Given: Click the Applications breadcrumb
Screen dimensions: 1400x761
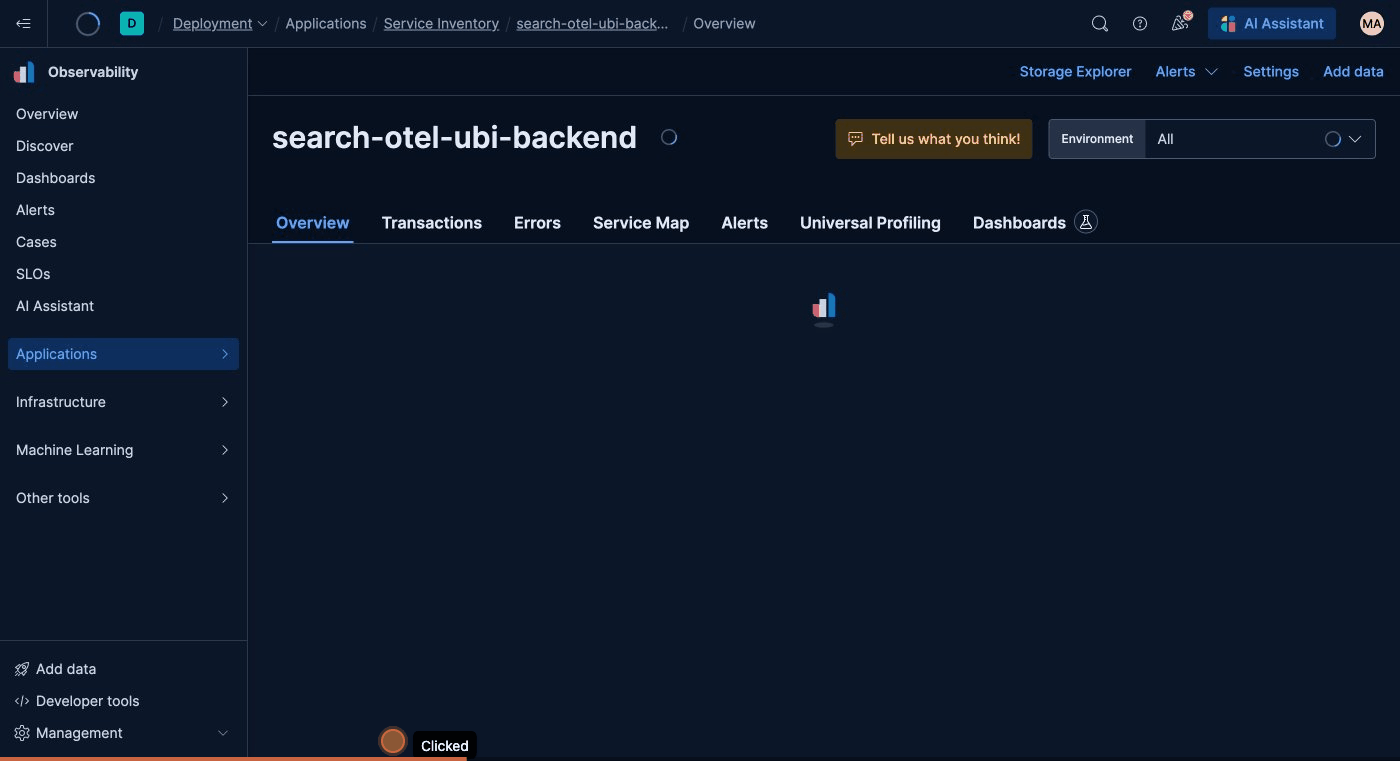Looking at the screenshot, I should click(x=326, y=23).
